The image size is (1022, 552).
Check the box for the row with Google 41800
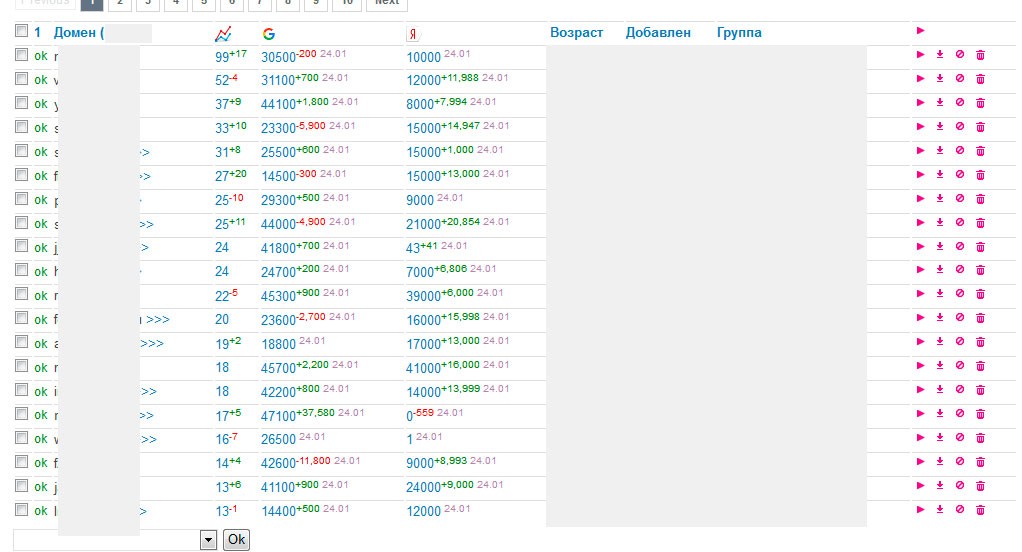point(22,246)
